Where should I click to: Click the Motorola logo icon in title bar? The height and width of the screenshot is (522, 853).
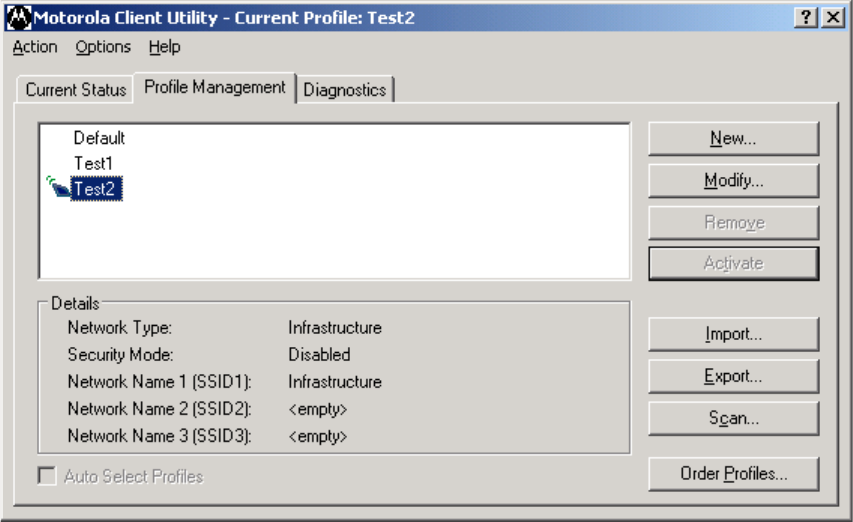coord(19,17)
